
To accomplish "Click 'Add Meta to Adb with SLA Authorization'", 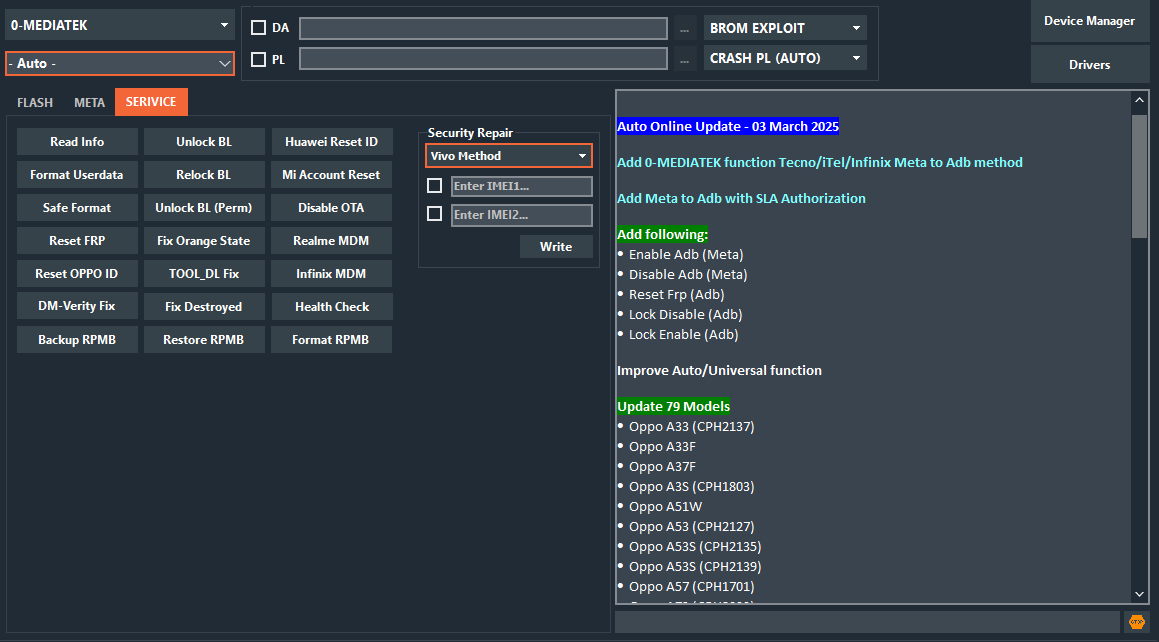I will click(x=741, y=198).
